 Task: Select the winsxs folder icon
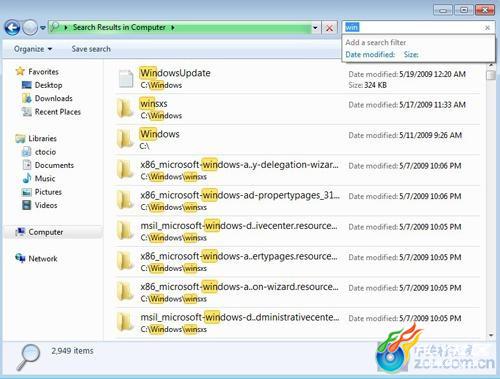click(125, 109)
